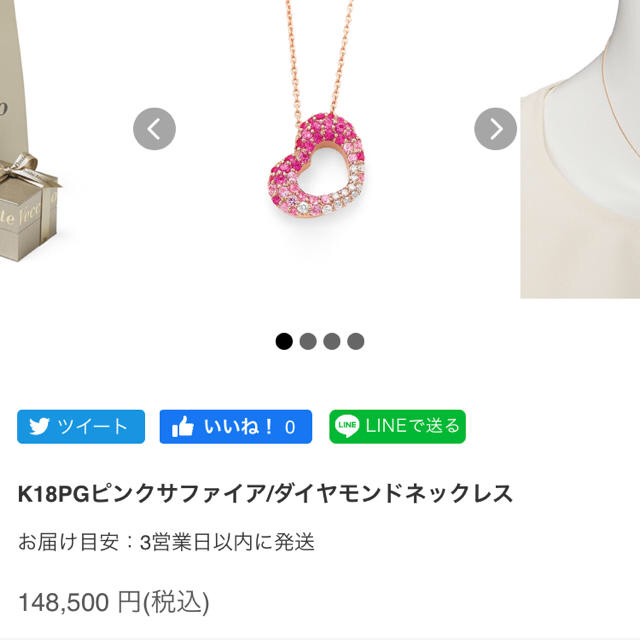Viewport: 640px width, 640px height.
Task: Select the third carousel dot
Action: [332, 341]
